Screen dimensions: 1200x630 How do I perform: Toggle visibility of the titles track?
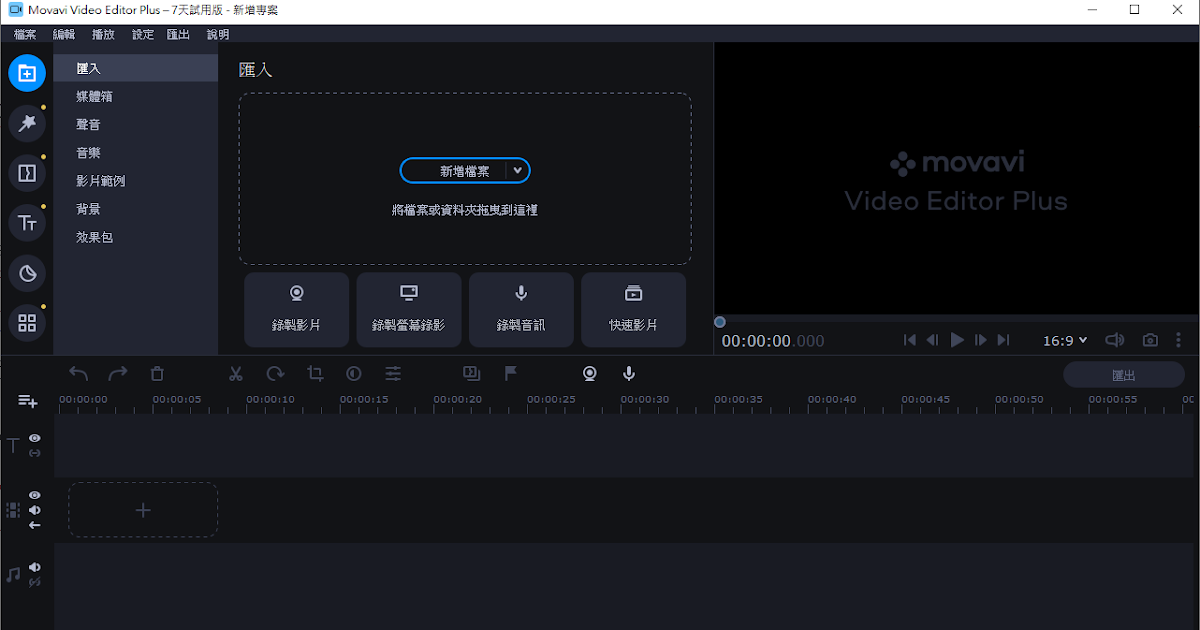tap(34, 439)
